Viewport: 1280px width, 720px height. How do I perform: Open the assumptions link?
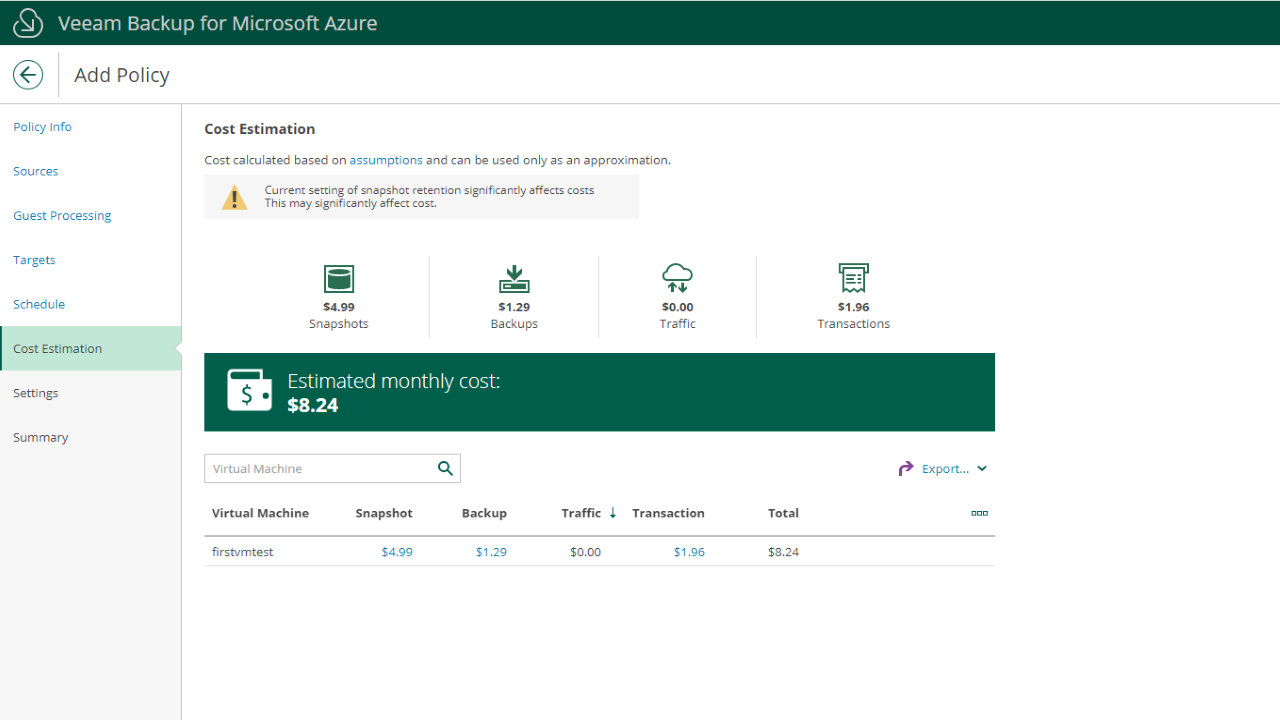386,160
